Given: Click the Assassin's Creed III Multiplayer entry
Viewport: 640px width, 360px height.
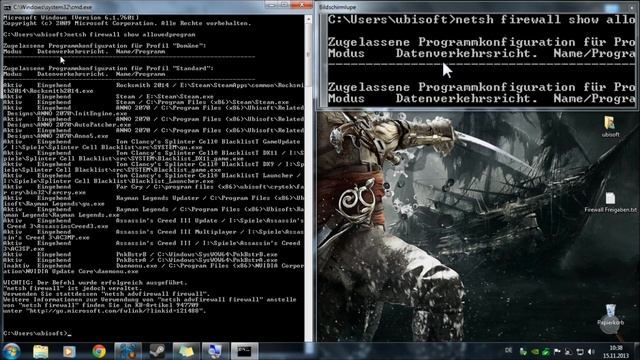Looking at the screenshot, I should [153, 234].
